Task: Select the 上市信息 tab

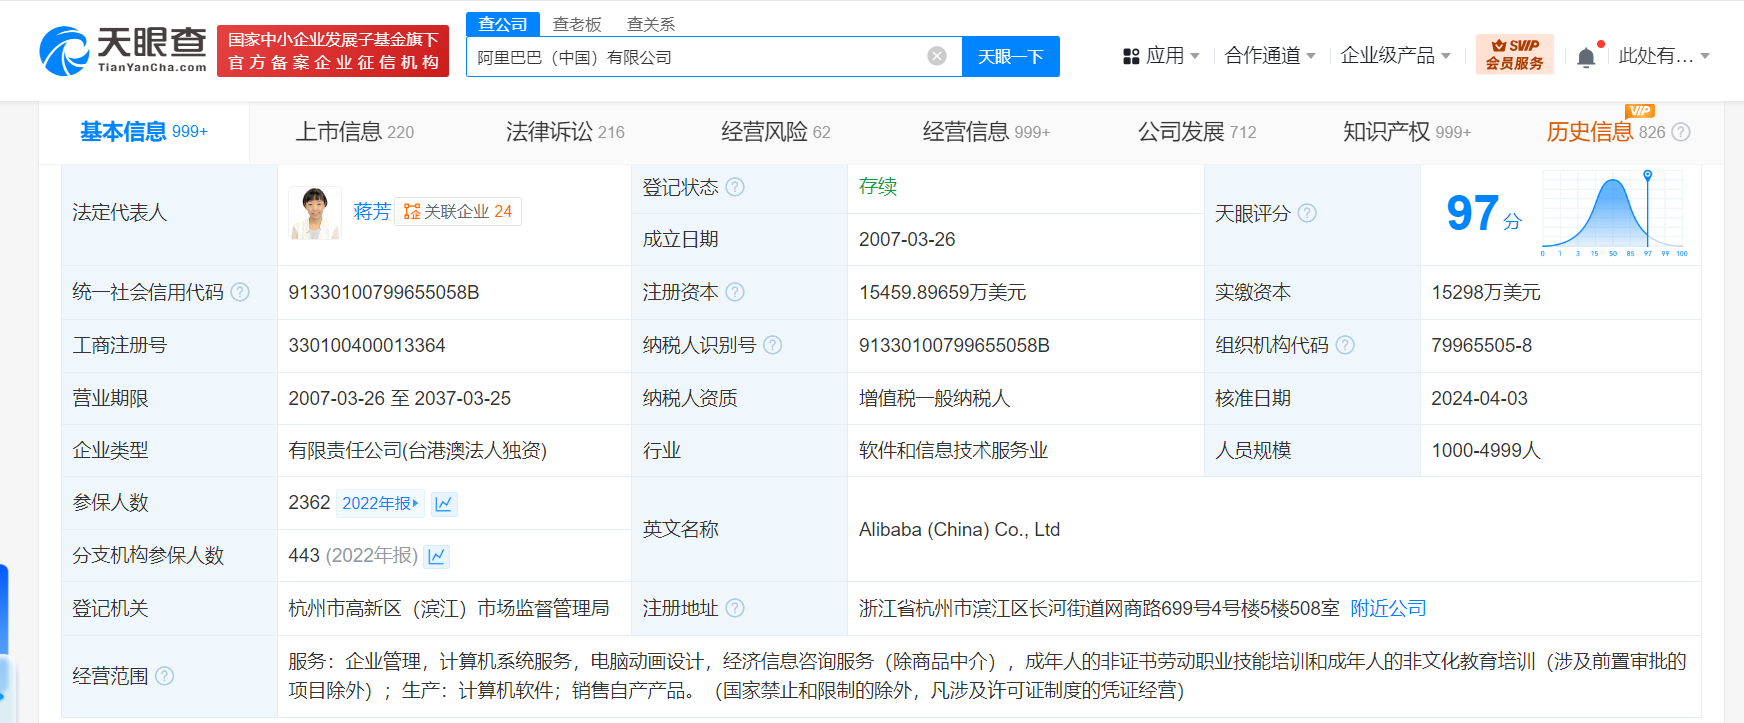Action: tap(355, 132)
